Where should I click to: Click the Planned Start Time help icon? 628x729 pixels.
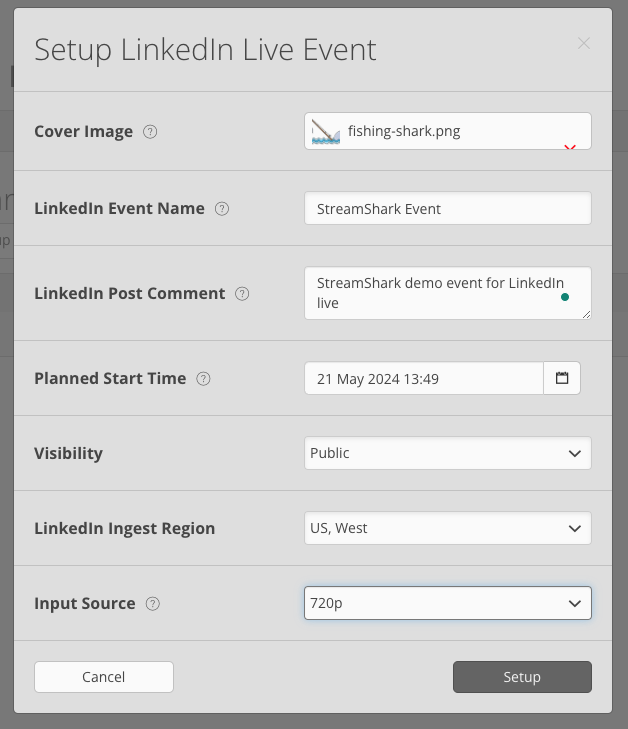203,379
